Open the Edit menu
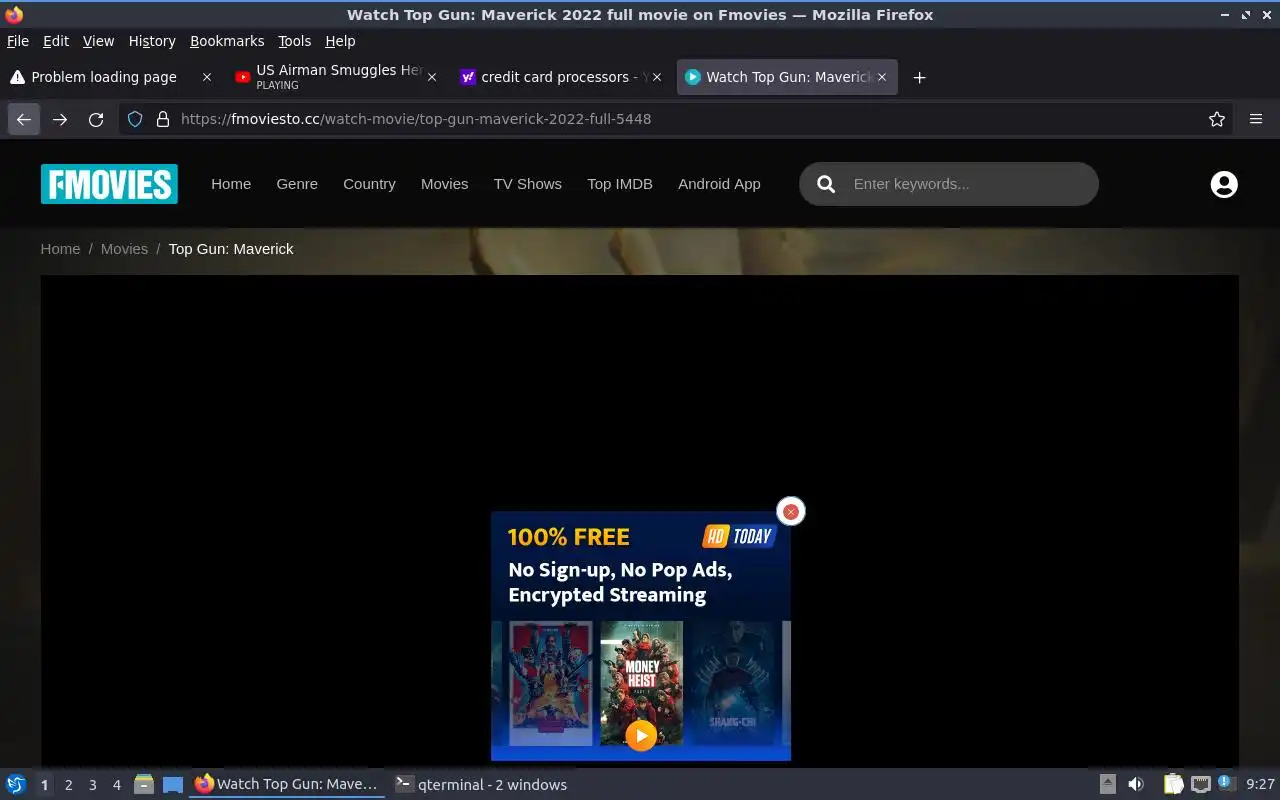The image size is (1280, 800). click(x=56, y=41)
